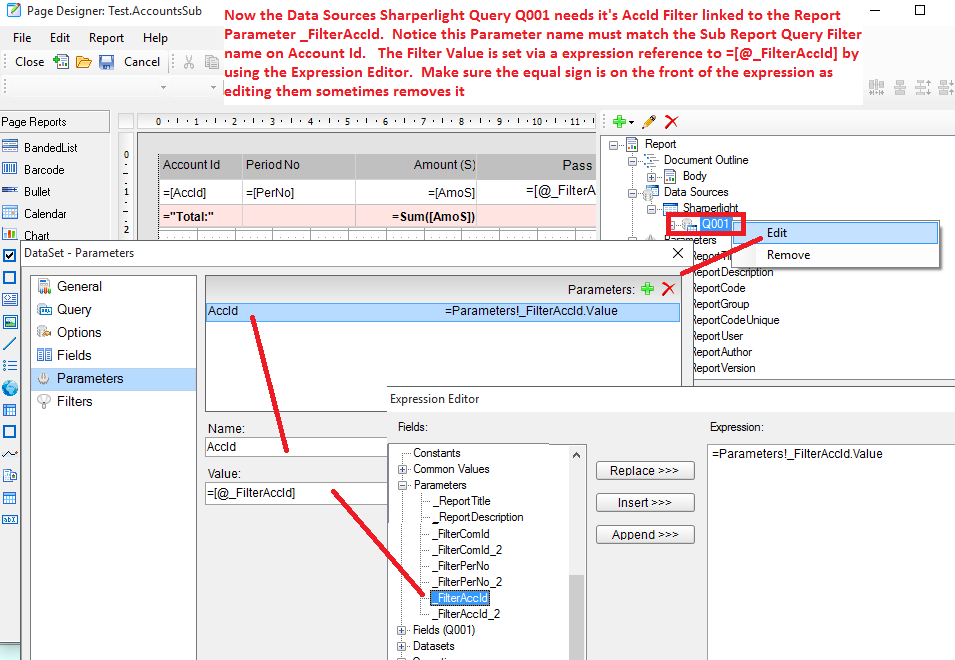Click the Name input field containing AccId
The width and height of the screenshot is (955, 660).
click(297, 447)
